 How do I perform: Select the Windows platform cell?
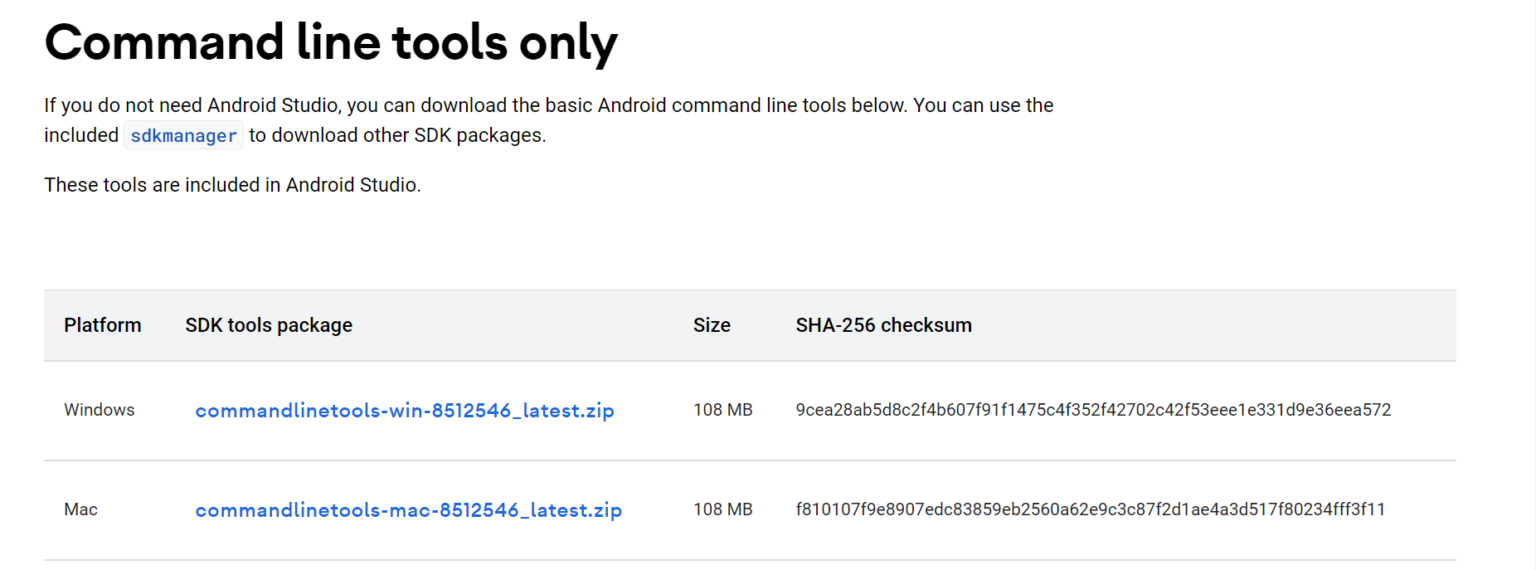tap(99, 410)
